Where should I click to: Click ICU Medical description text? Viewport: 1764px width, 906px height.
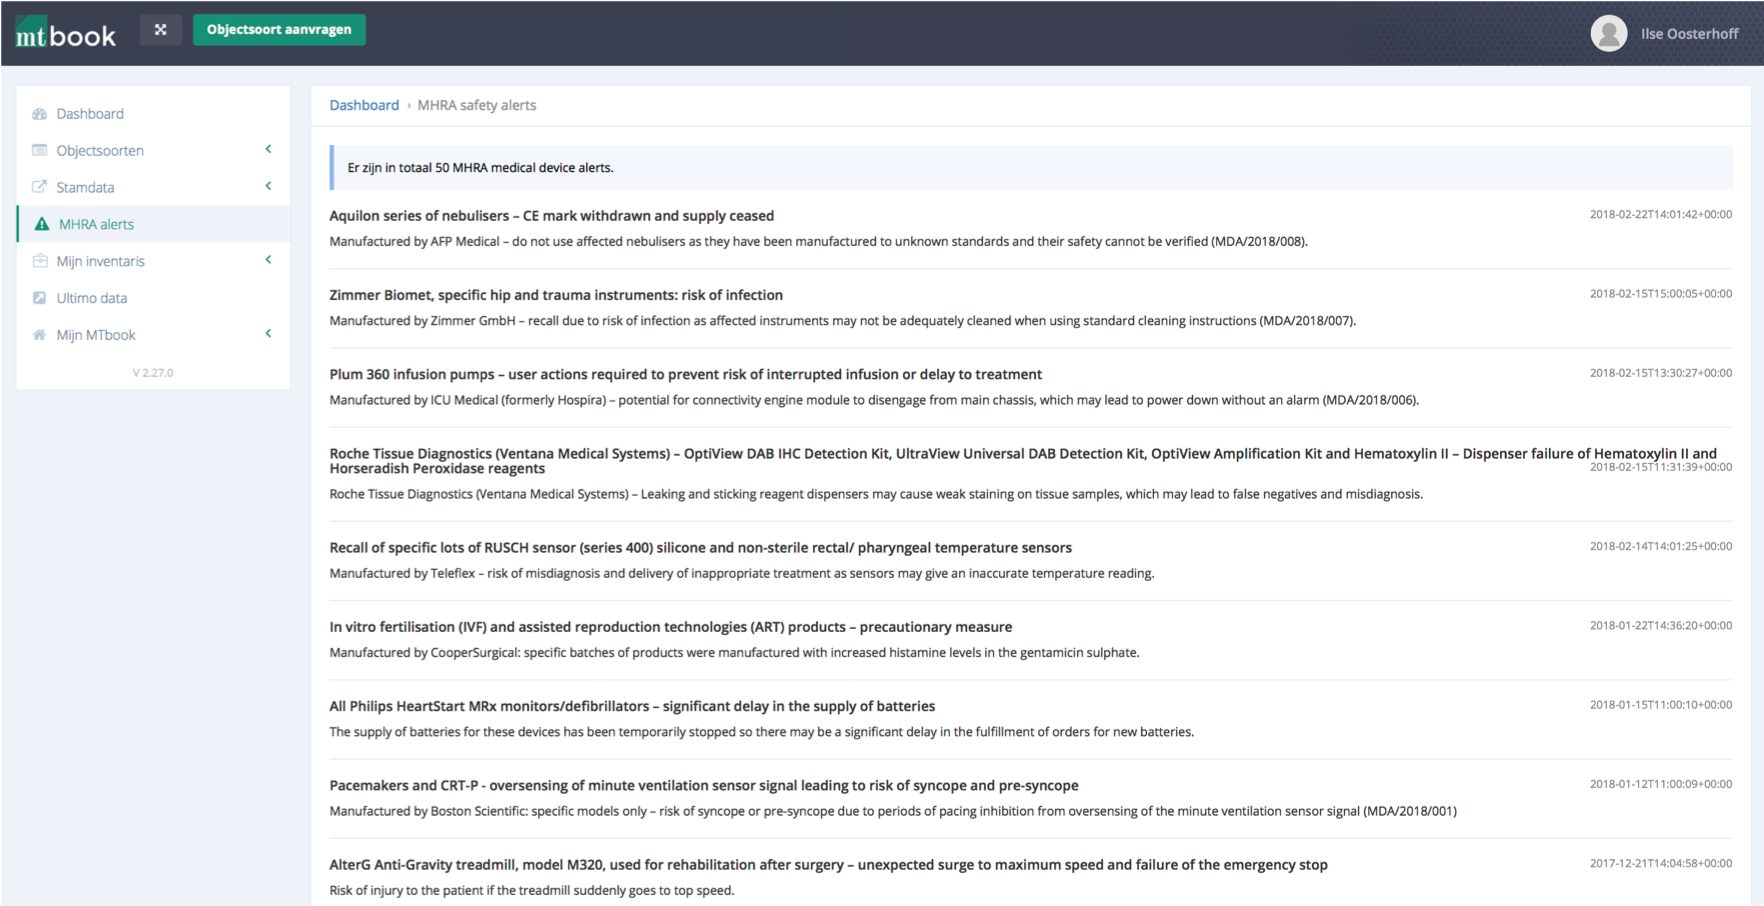coord(874,400)
